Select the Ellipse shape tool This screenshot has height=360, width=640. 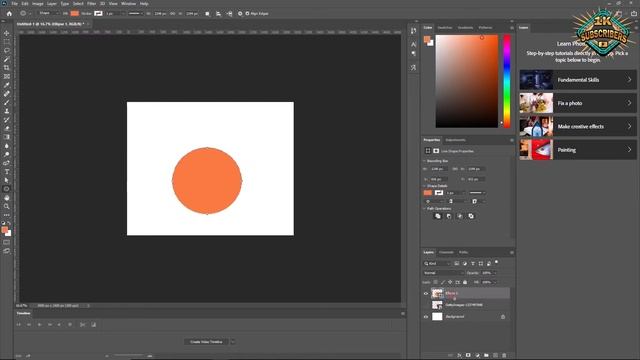(x=7, y=189)
